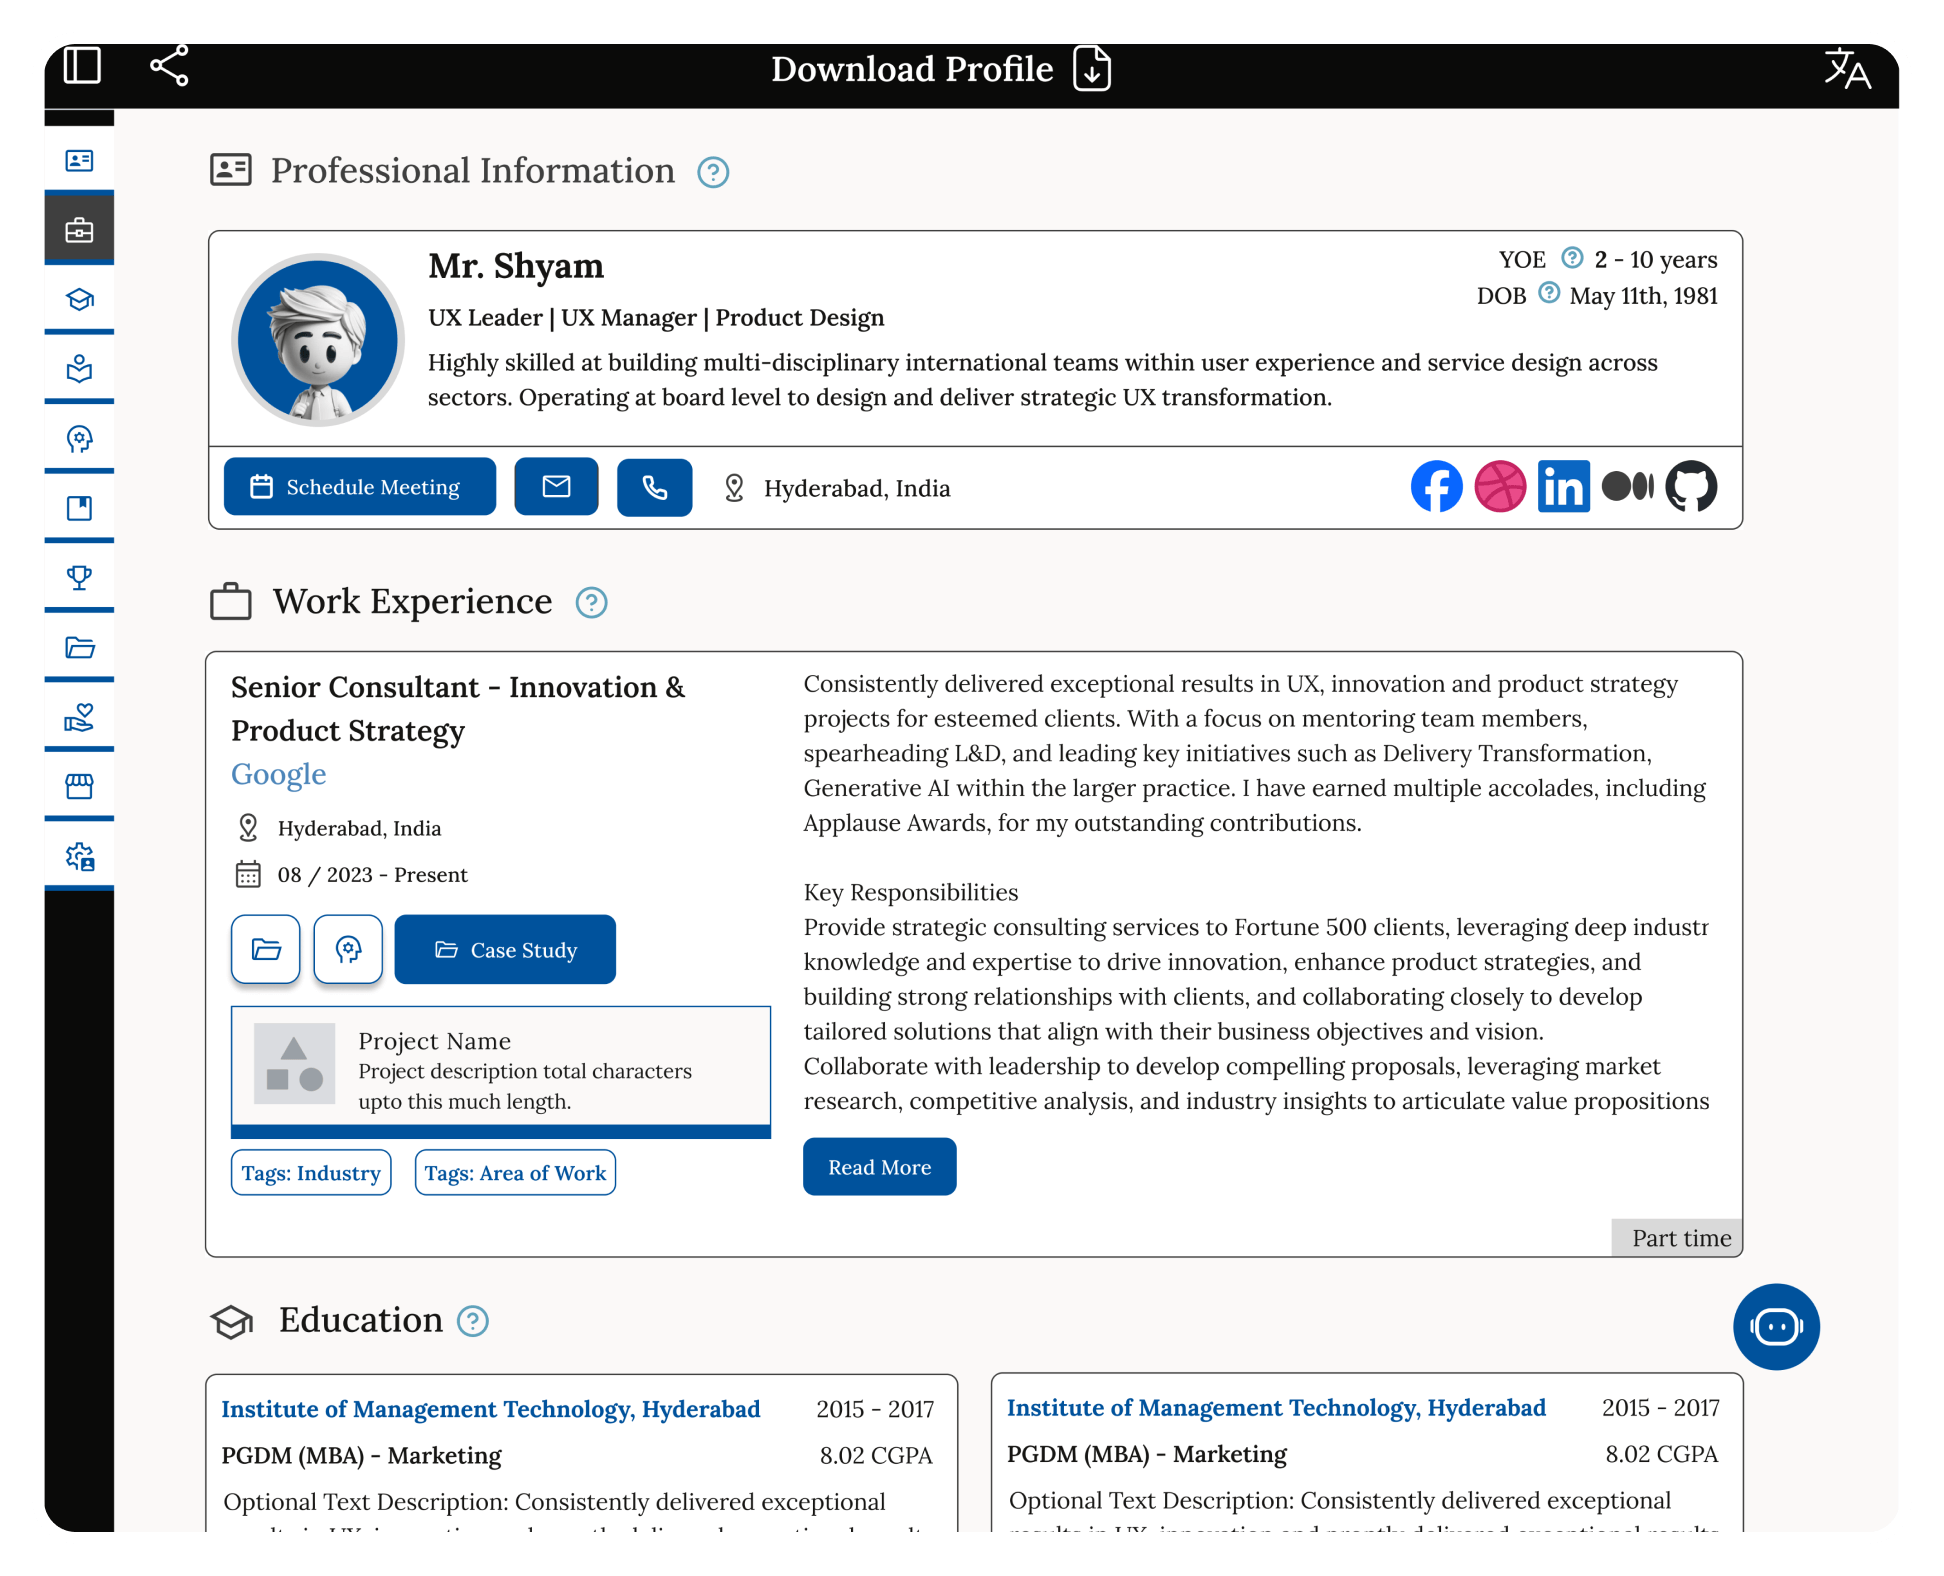
Task: Click the phone call button
Action: tap(654, 488)
